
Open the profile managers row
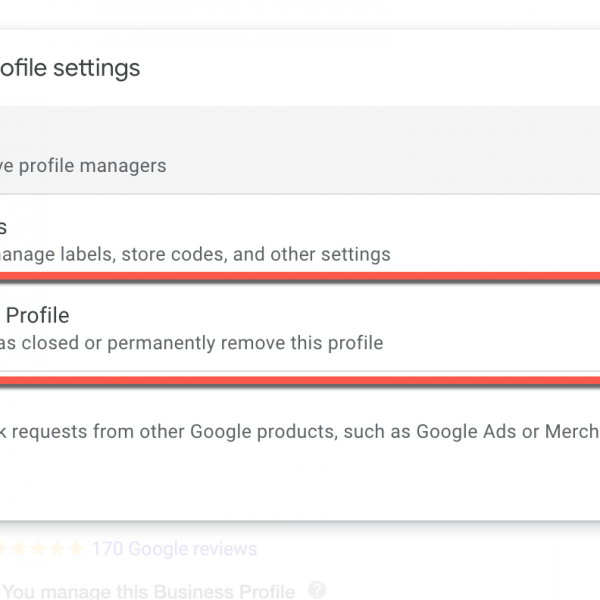(300, 166)
